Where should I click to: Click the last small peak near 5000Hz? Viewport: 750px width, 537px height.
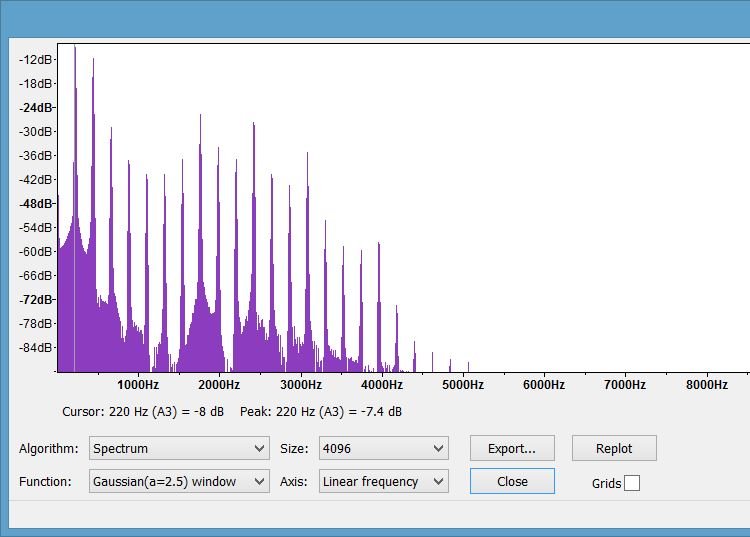(468, 366)
